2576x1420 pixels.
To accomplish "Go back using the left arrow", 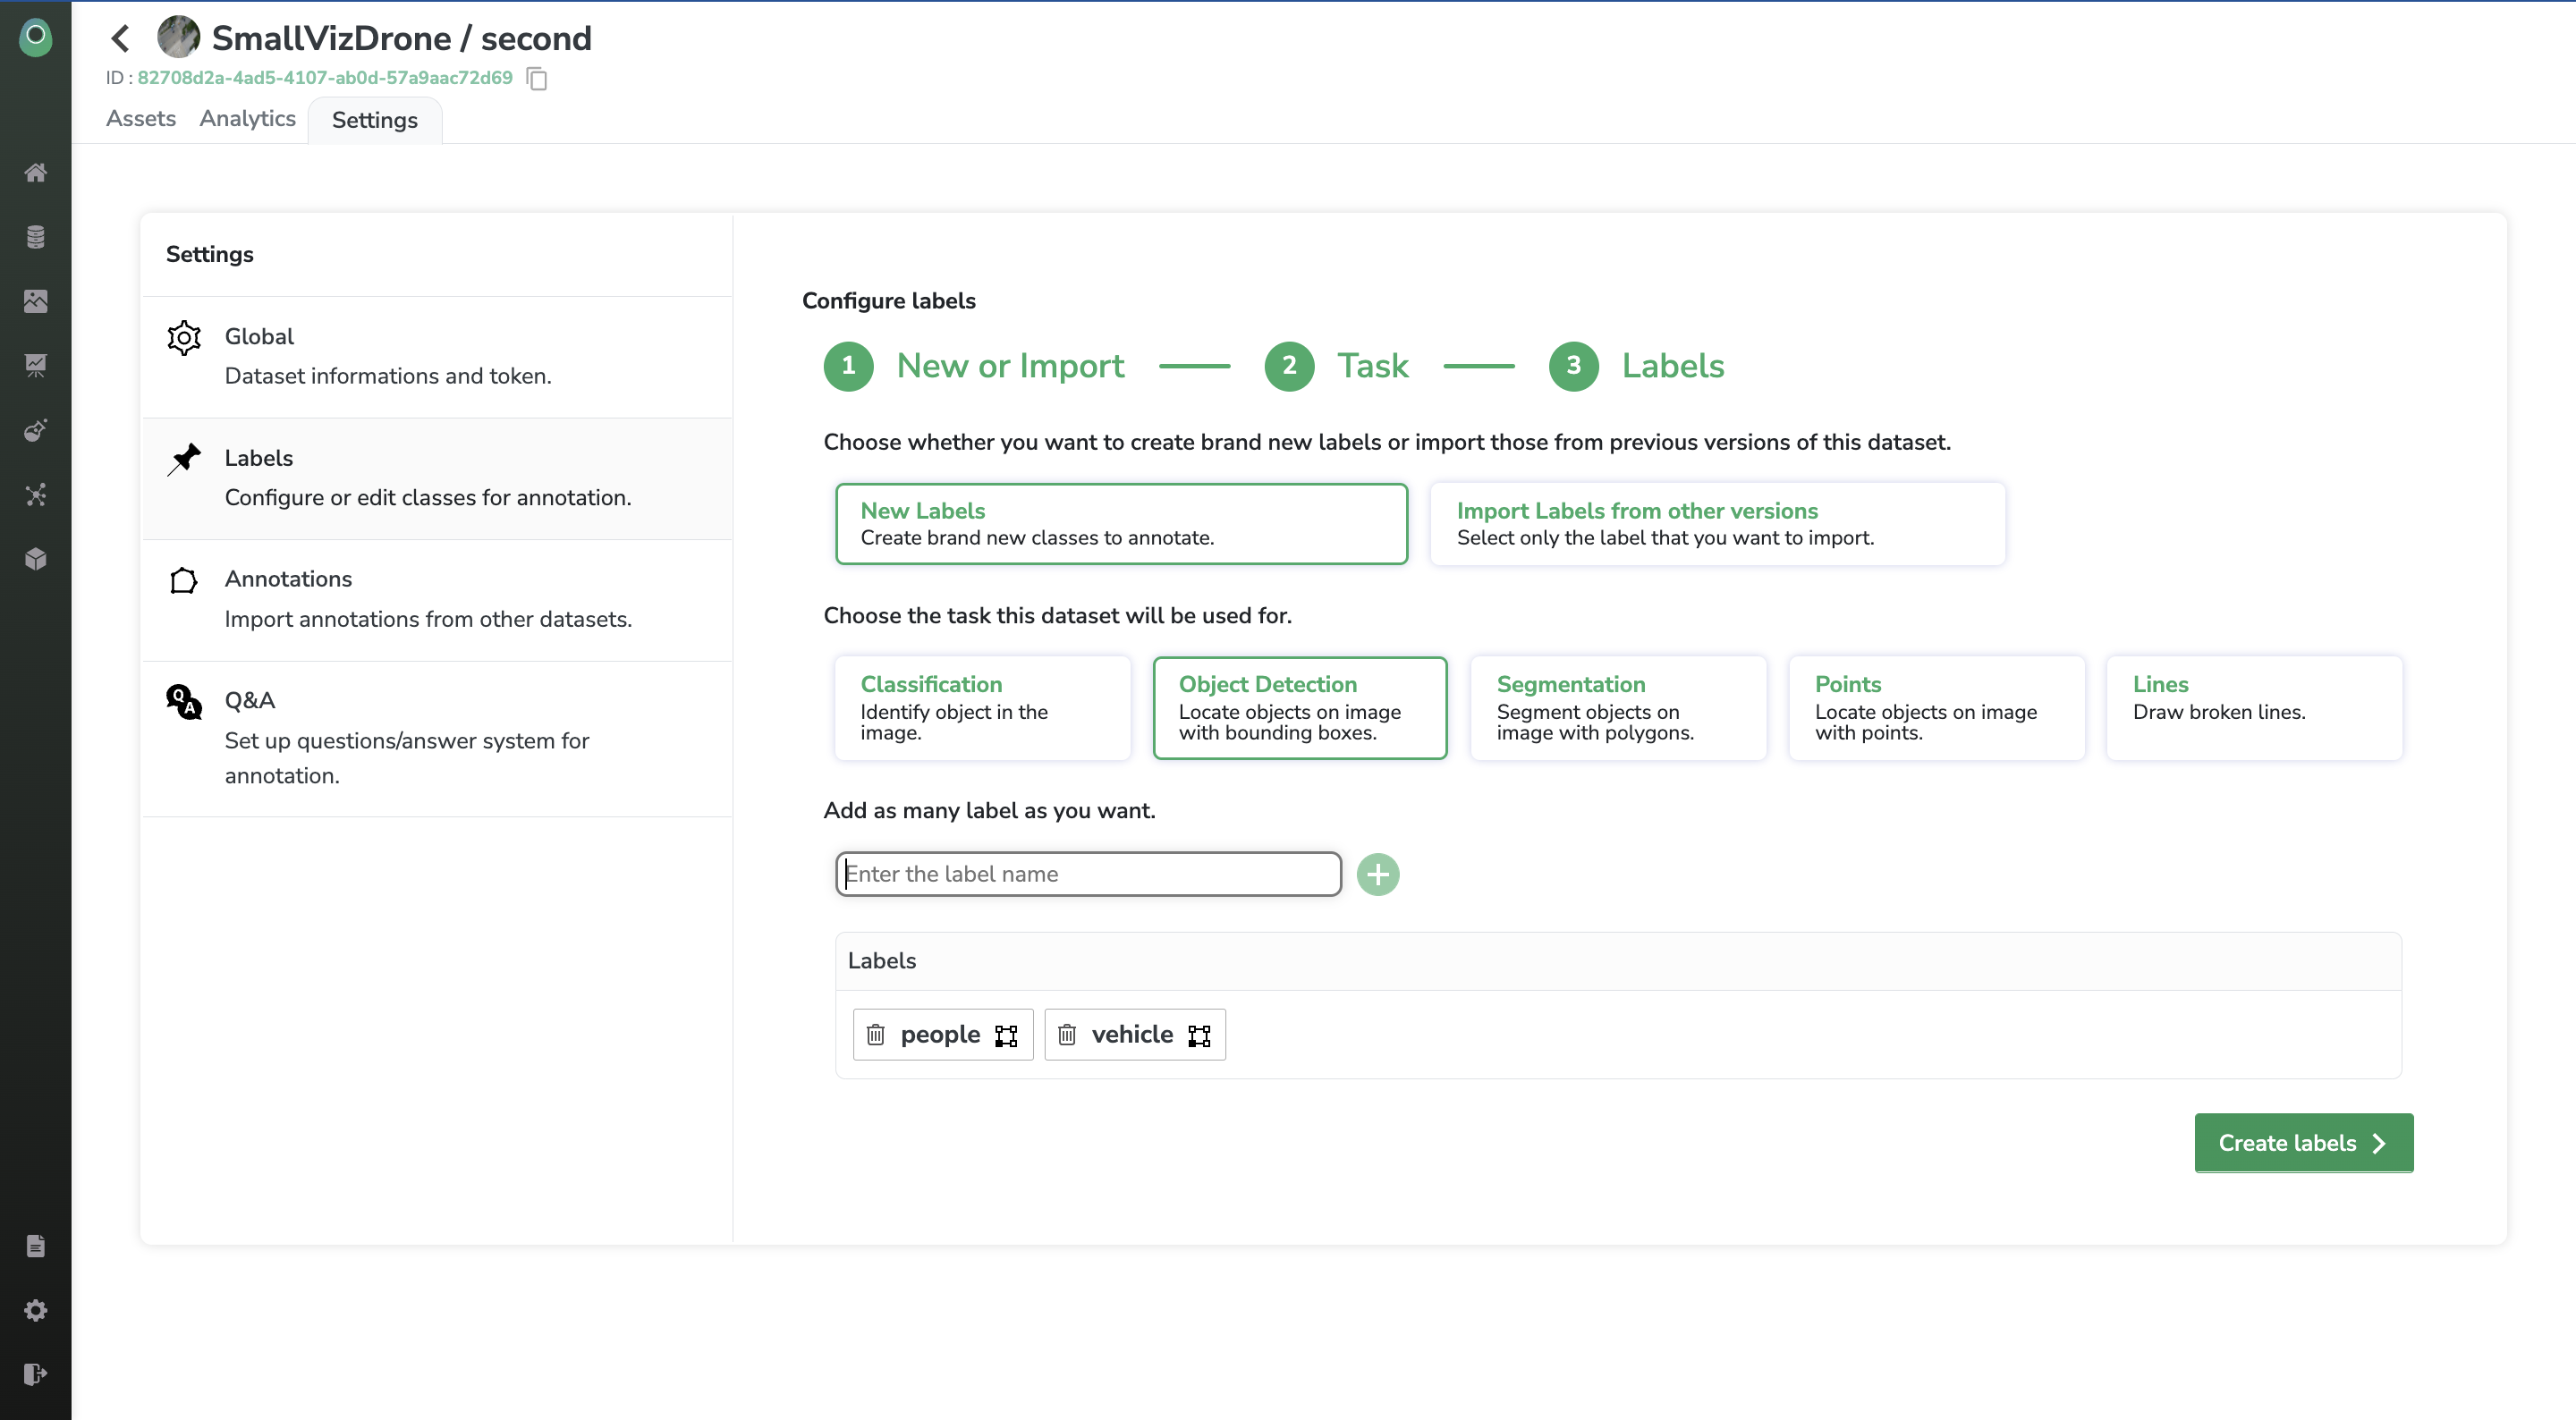I will click(121, 38).
